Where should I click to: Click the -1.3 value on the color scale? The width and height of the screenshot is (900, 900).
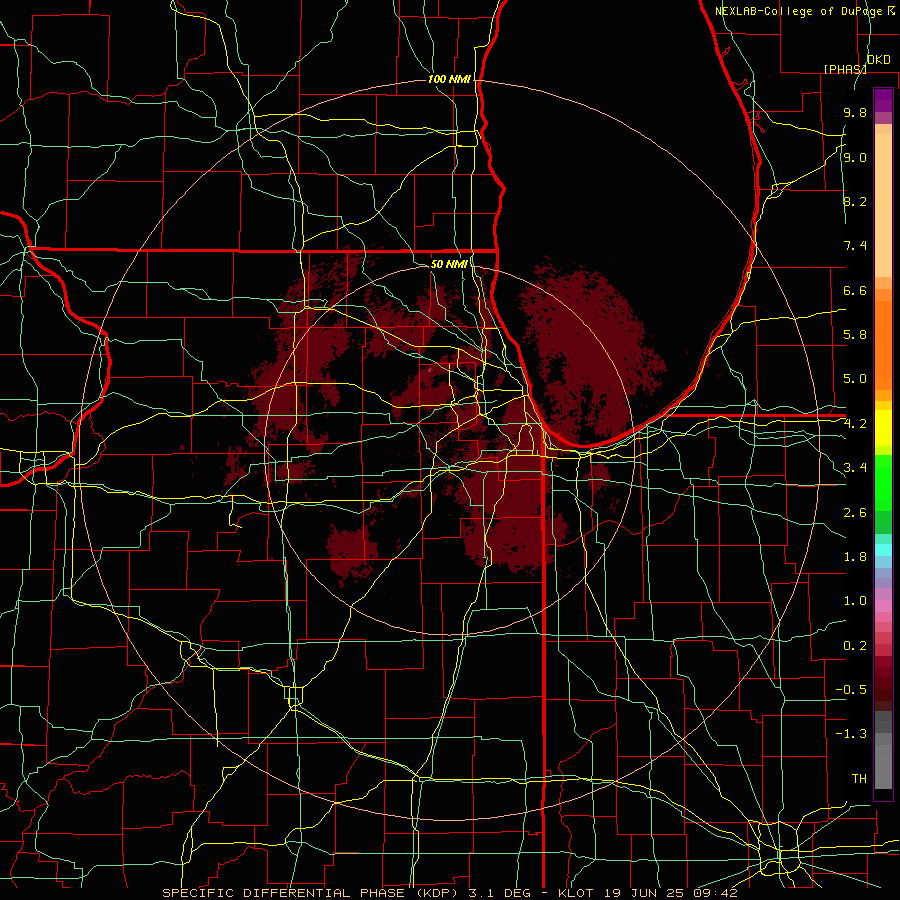pos(851,734)
